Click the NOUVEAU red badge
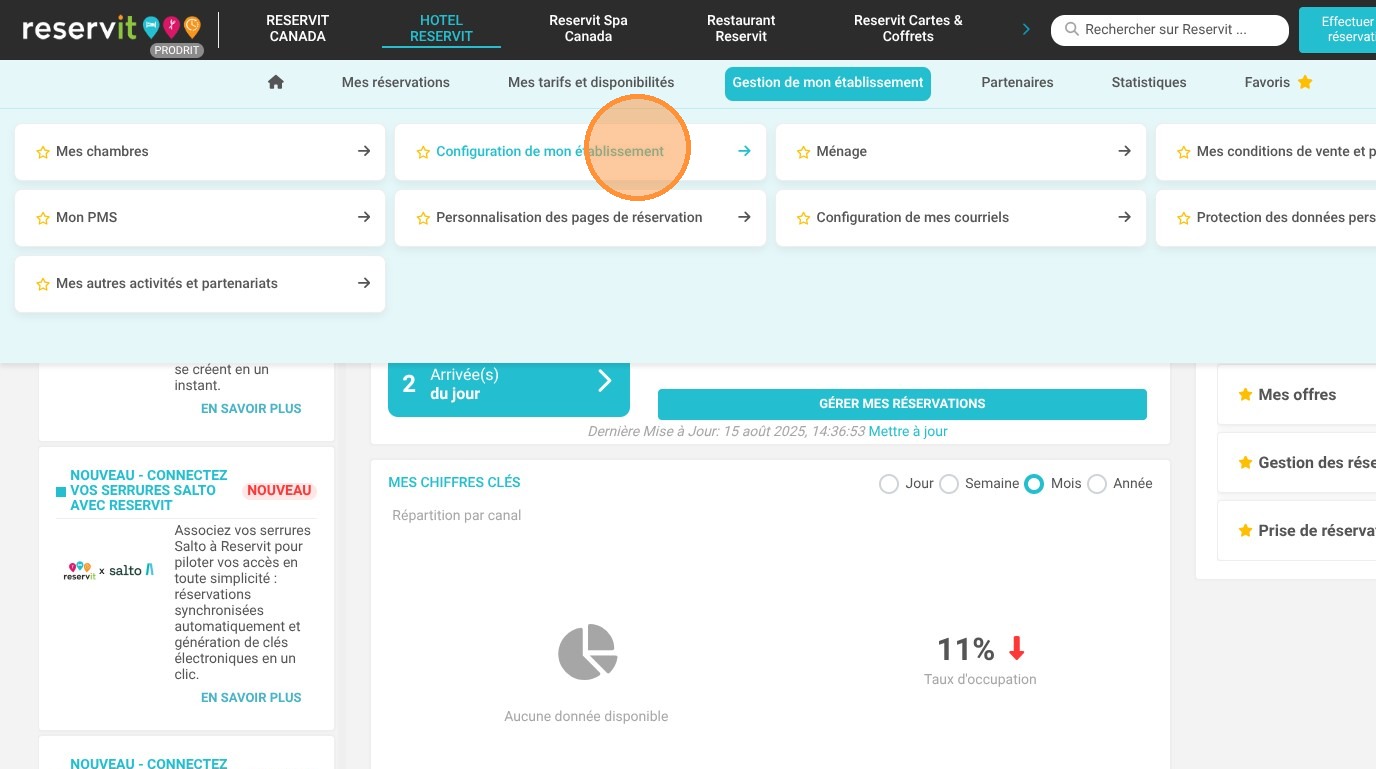The image size is (1376, 769). [280, 490]
